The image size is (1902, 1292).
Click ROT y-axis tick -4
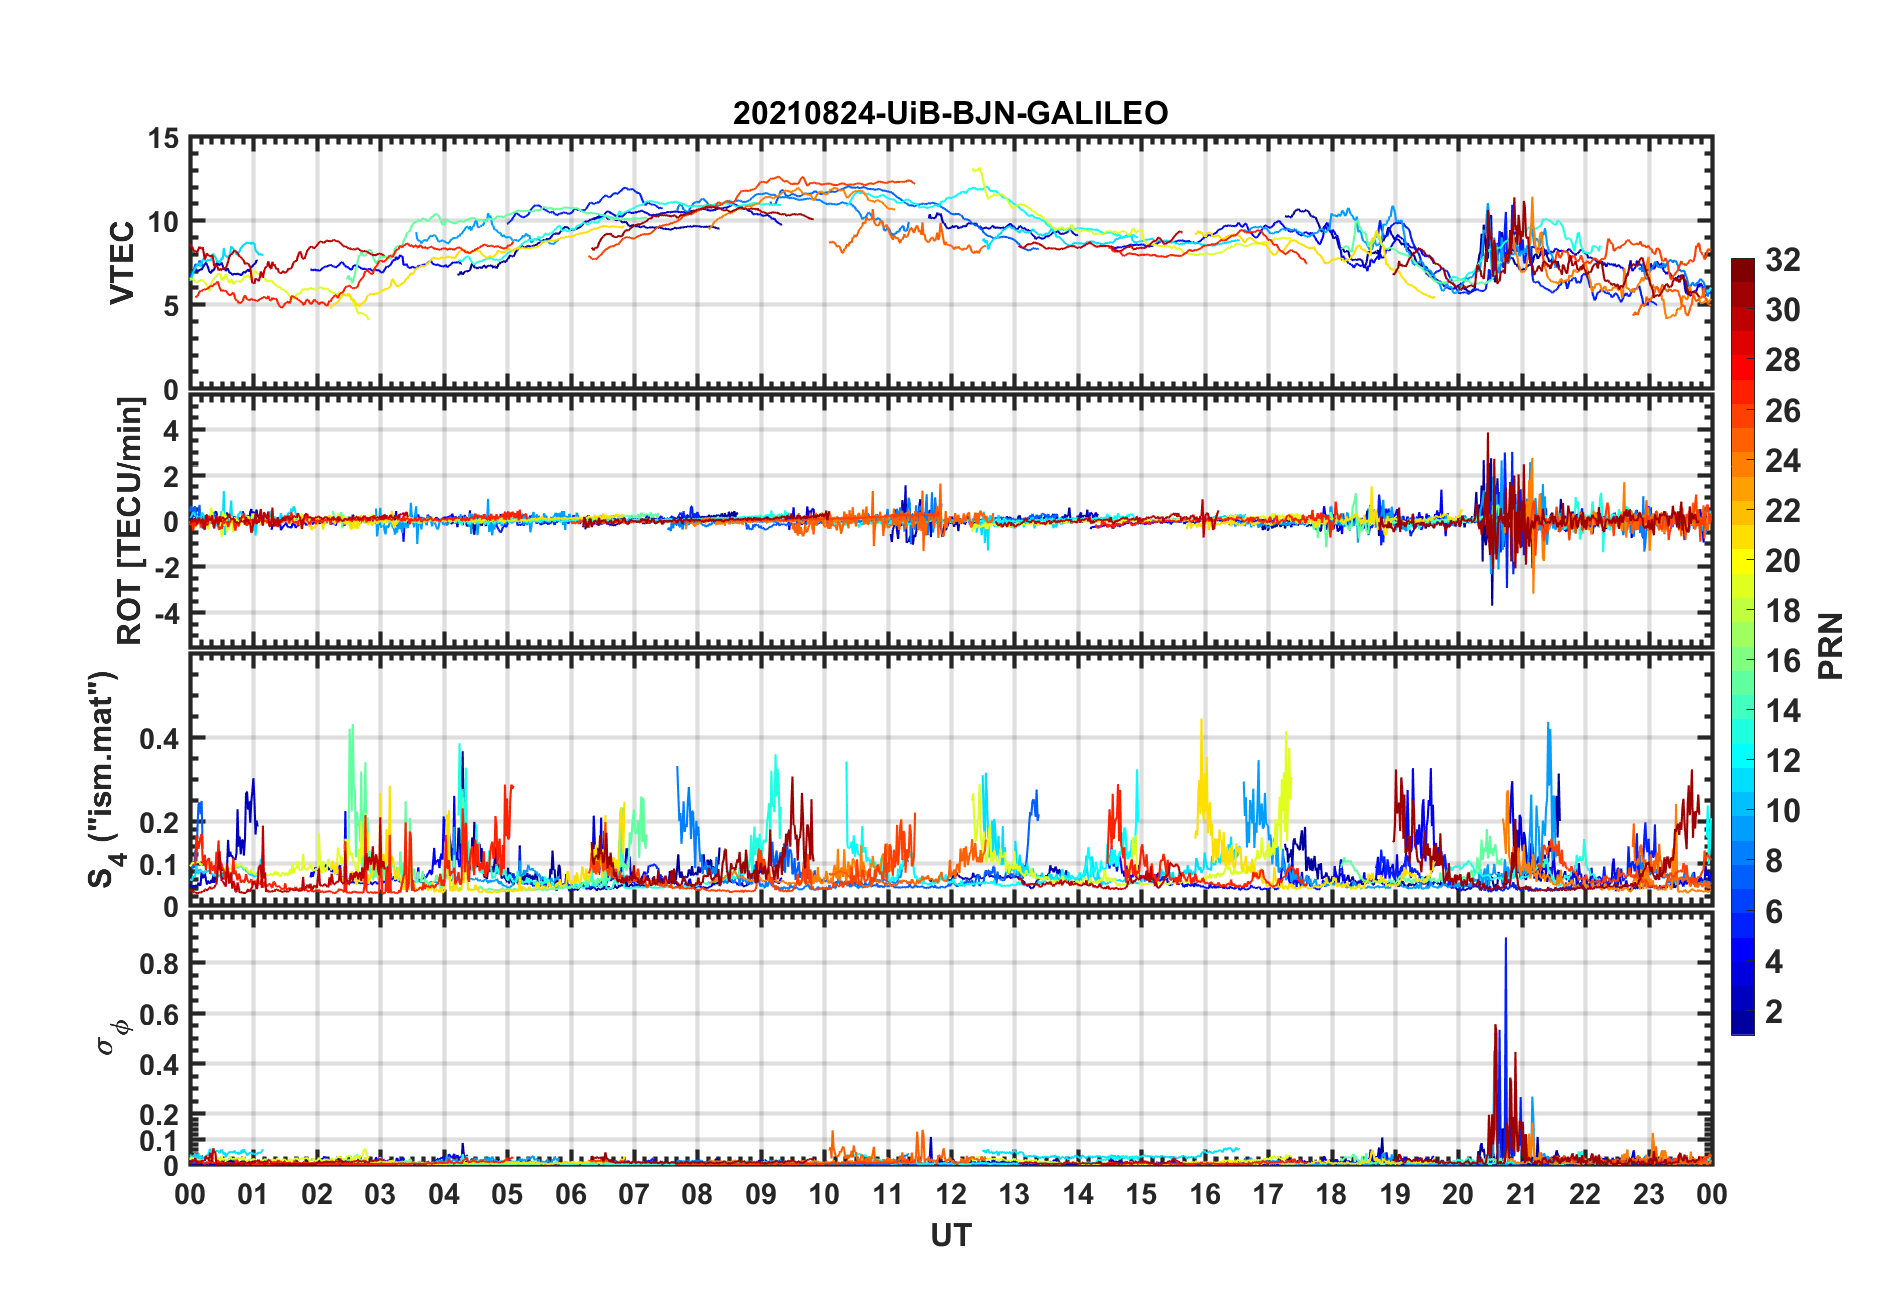[167, 612]
